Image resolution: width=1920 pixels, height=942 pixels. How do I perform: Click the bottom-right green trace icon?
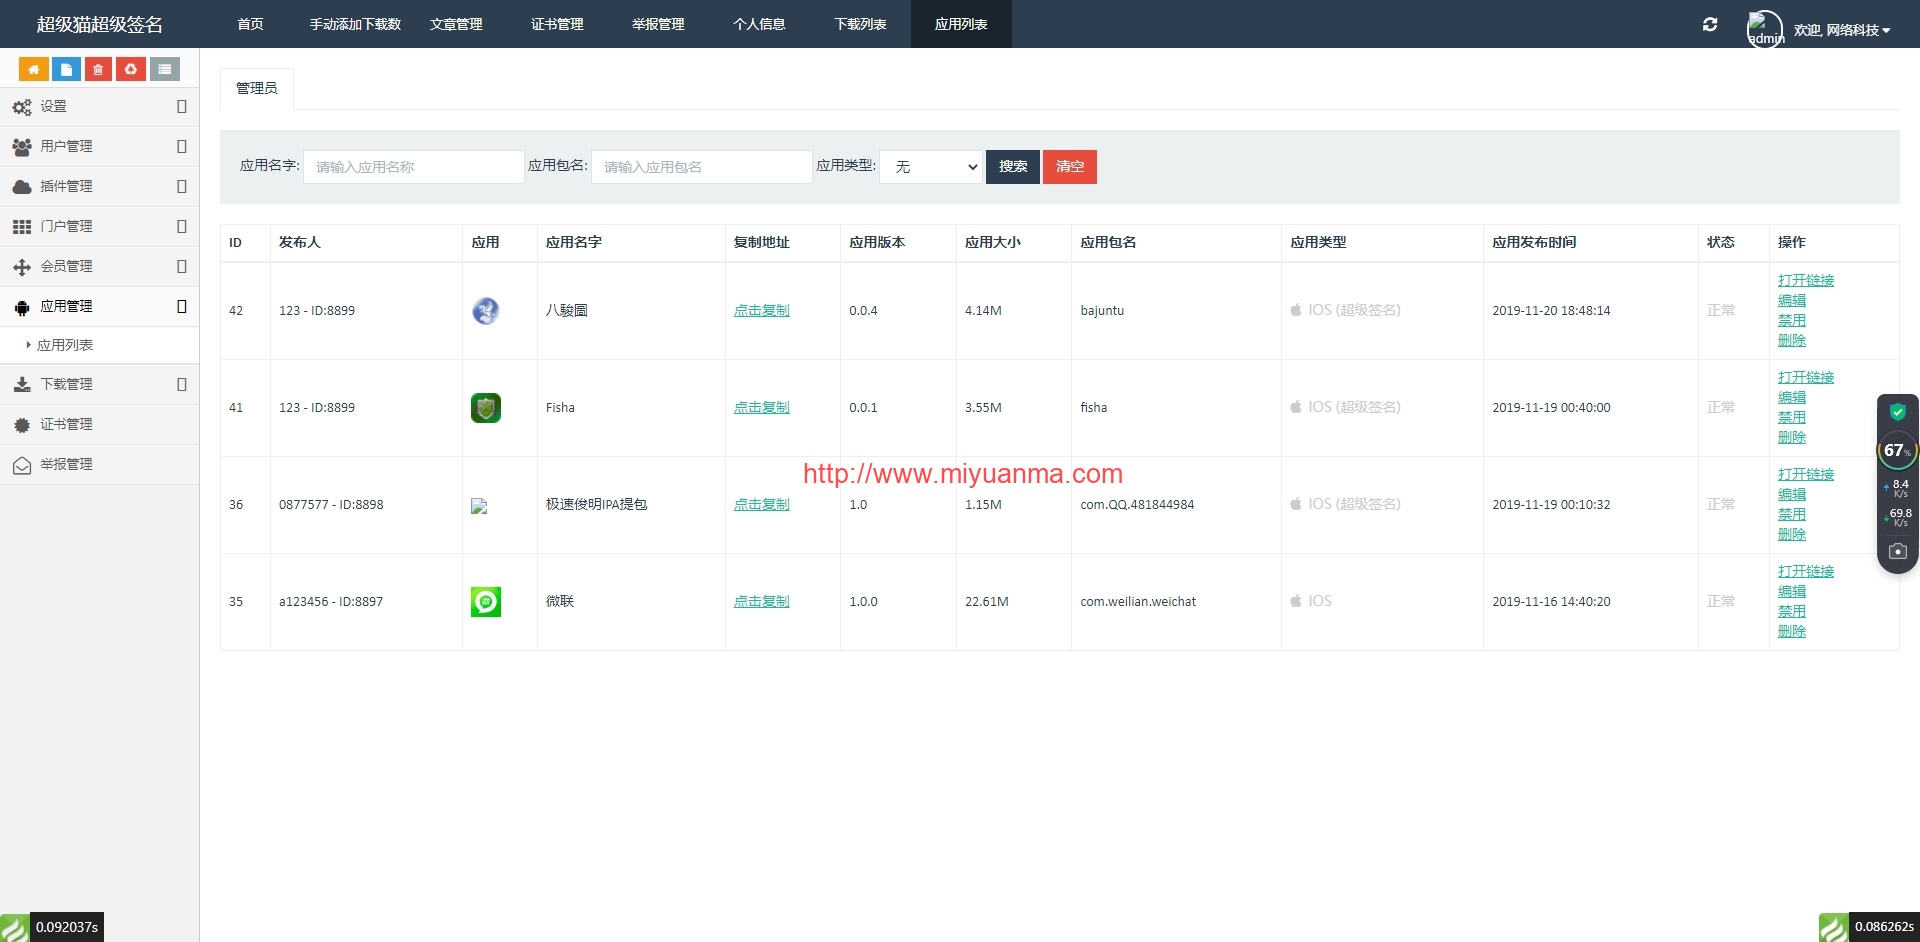[1834, 927]
